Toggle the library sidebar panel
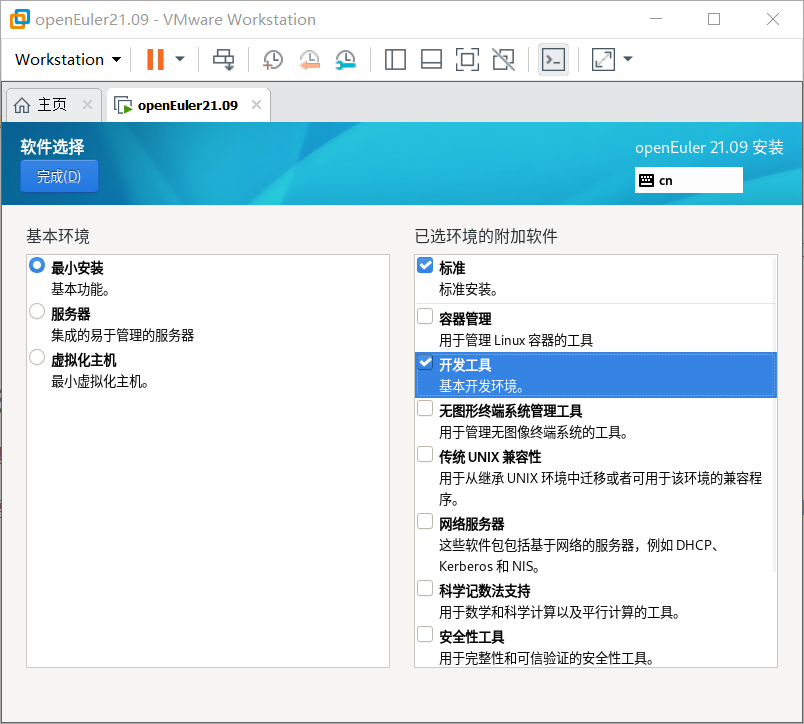Image resolution: width=804 pixels, height=724 pixels. click(395, 59)
